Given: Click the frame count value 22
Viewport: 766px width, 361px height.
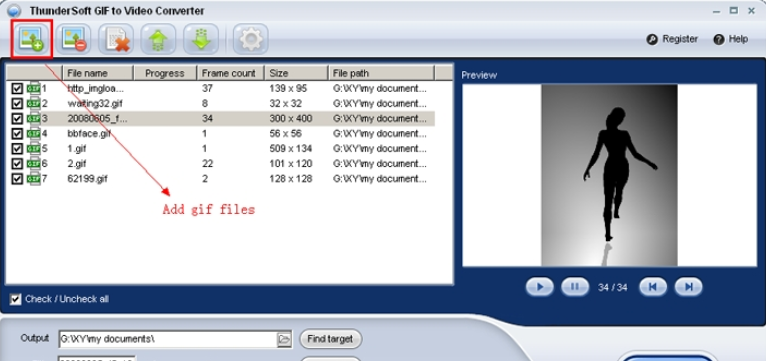Looking at the screenshot, I should 207,164.
